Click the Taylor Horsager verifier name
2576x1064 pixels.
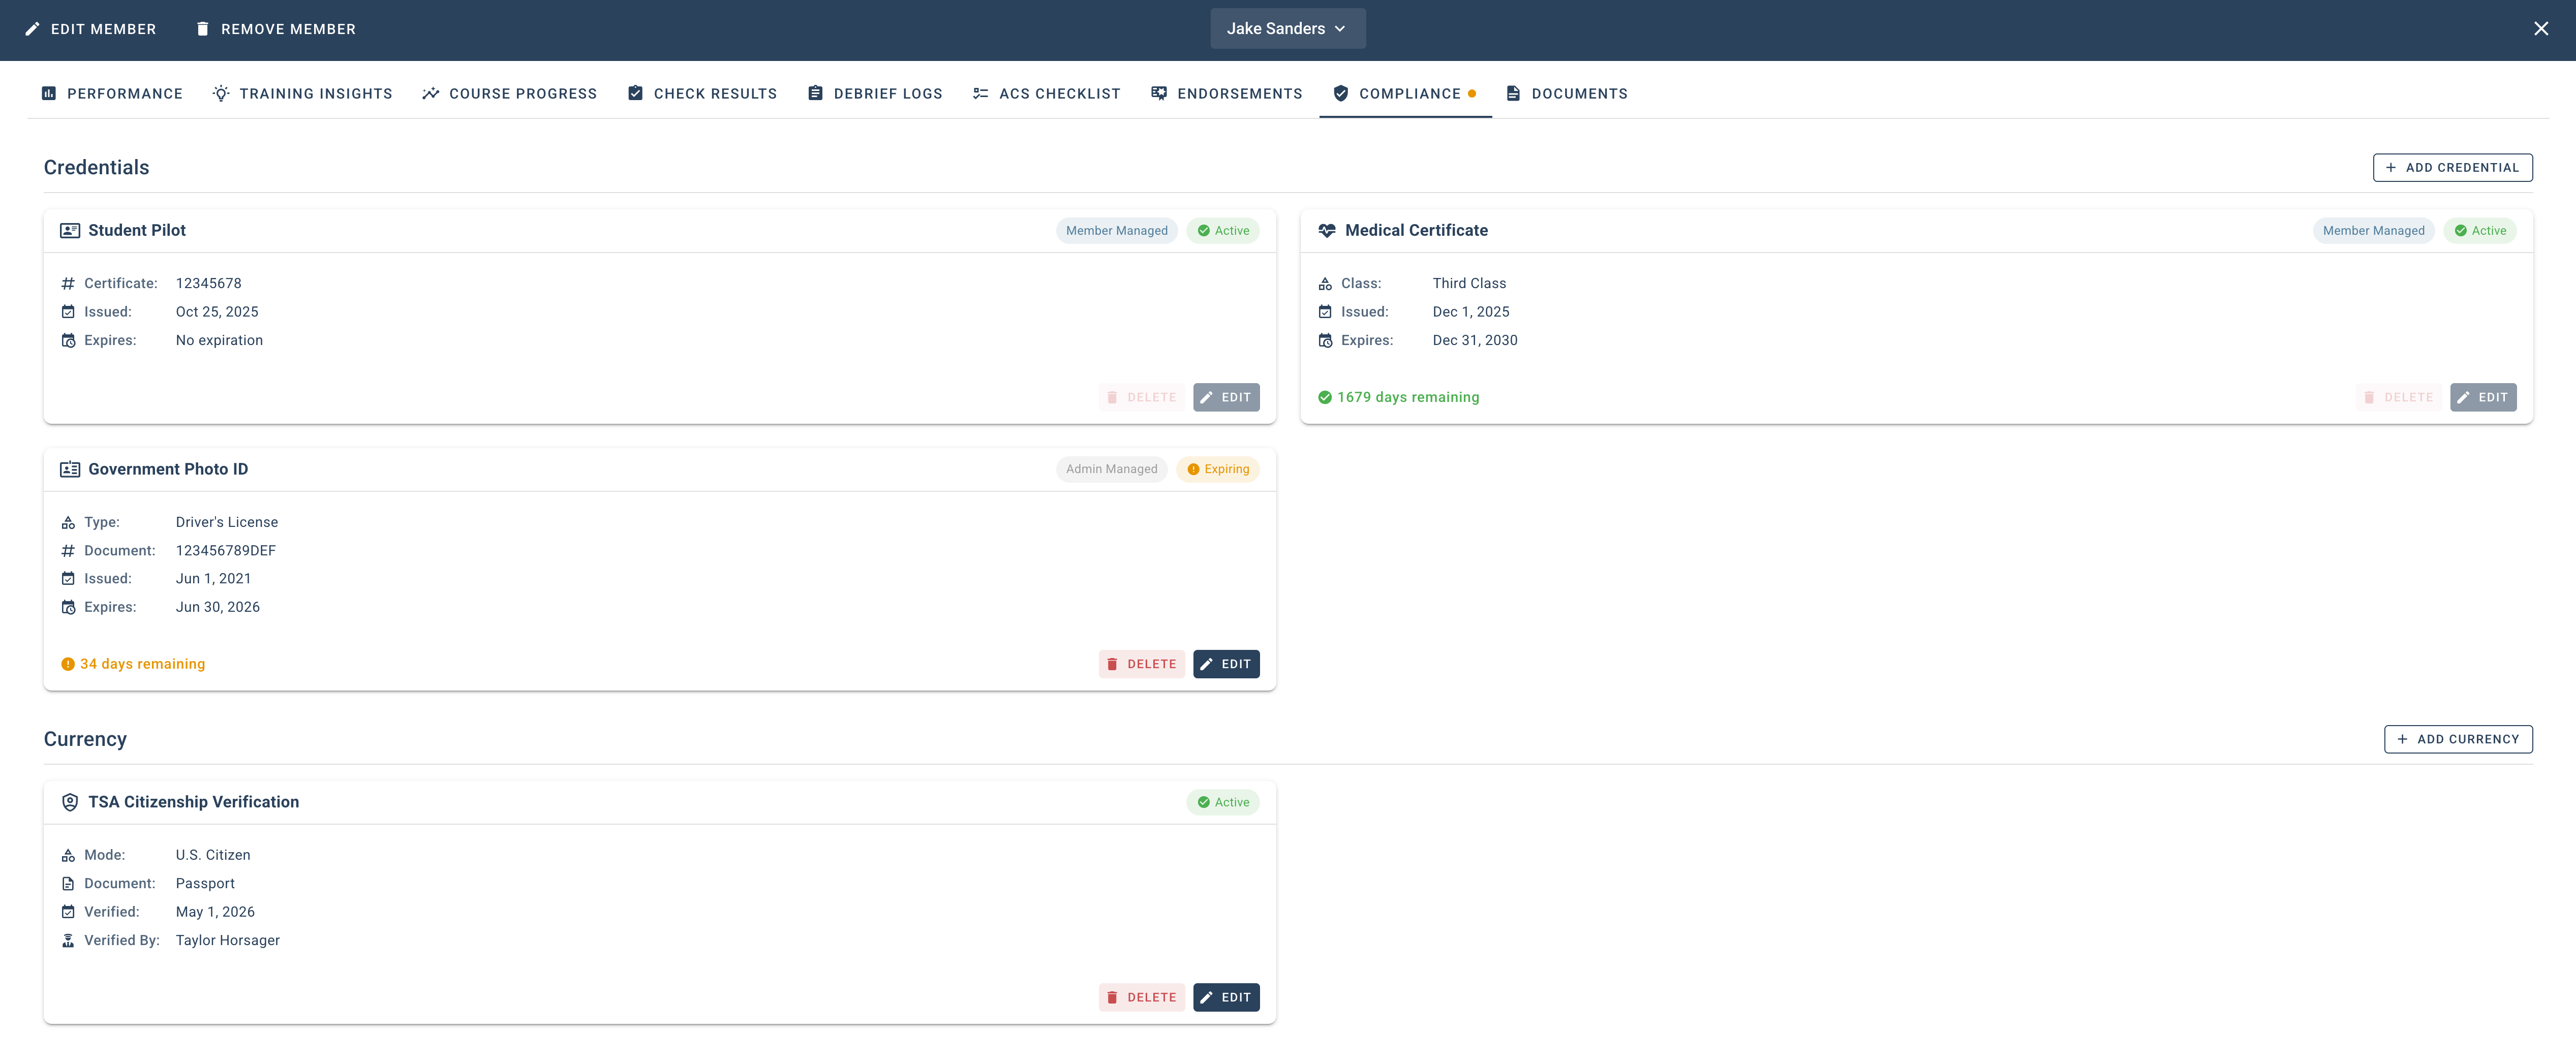coord(228,941)
